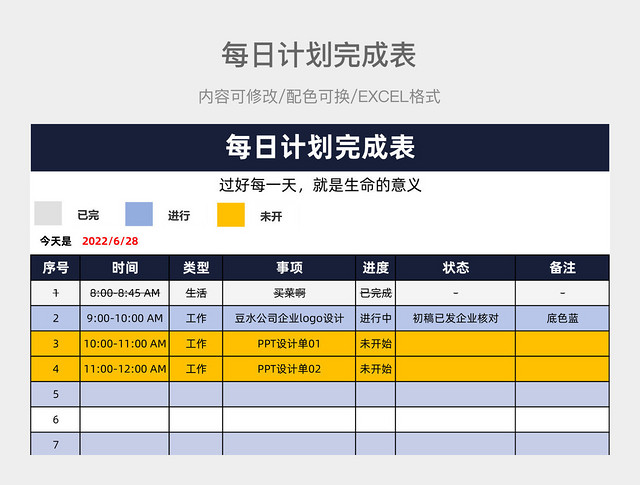Click the empty 状态 cell in row 3

[x=456, y=344]
